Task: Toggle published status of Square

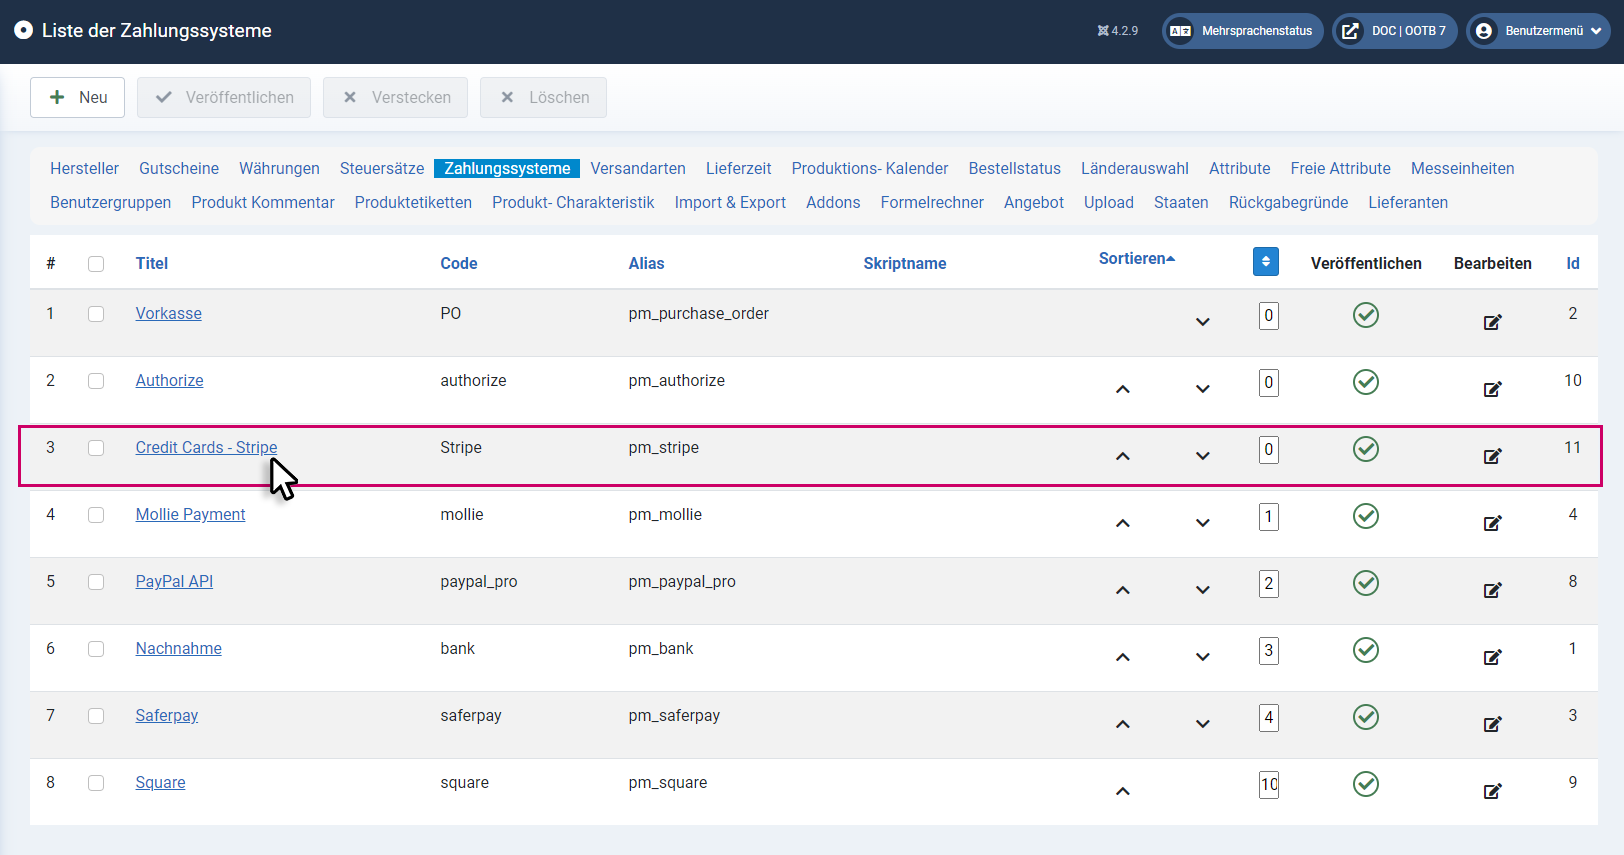Action: tap(1366, 784)
